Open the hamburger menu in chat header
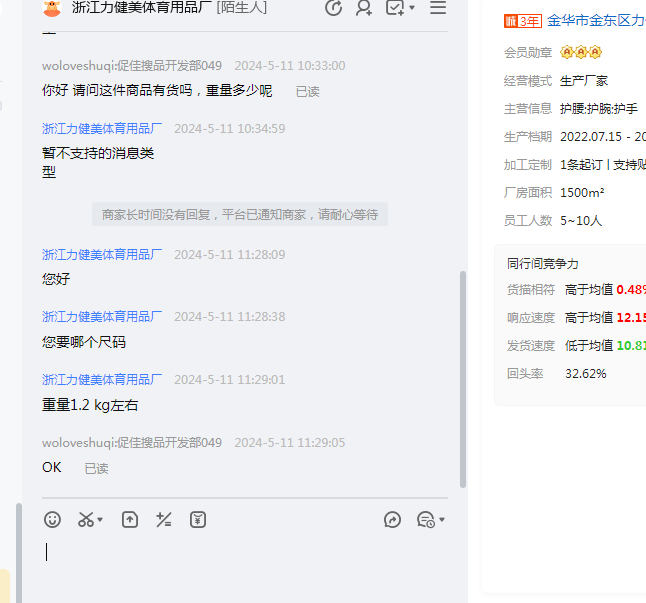The height and width of the screenshot is (603, 646). 438,8
